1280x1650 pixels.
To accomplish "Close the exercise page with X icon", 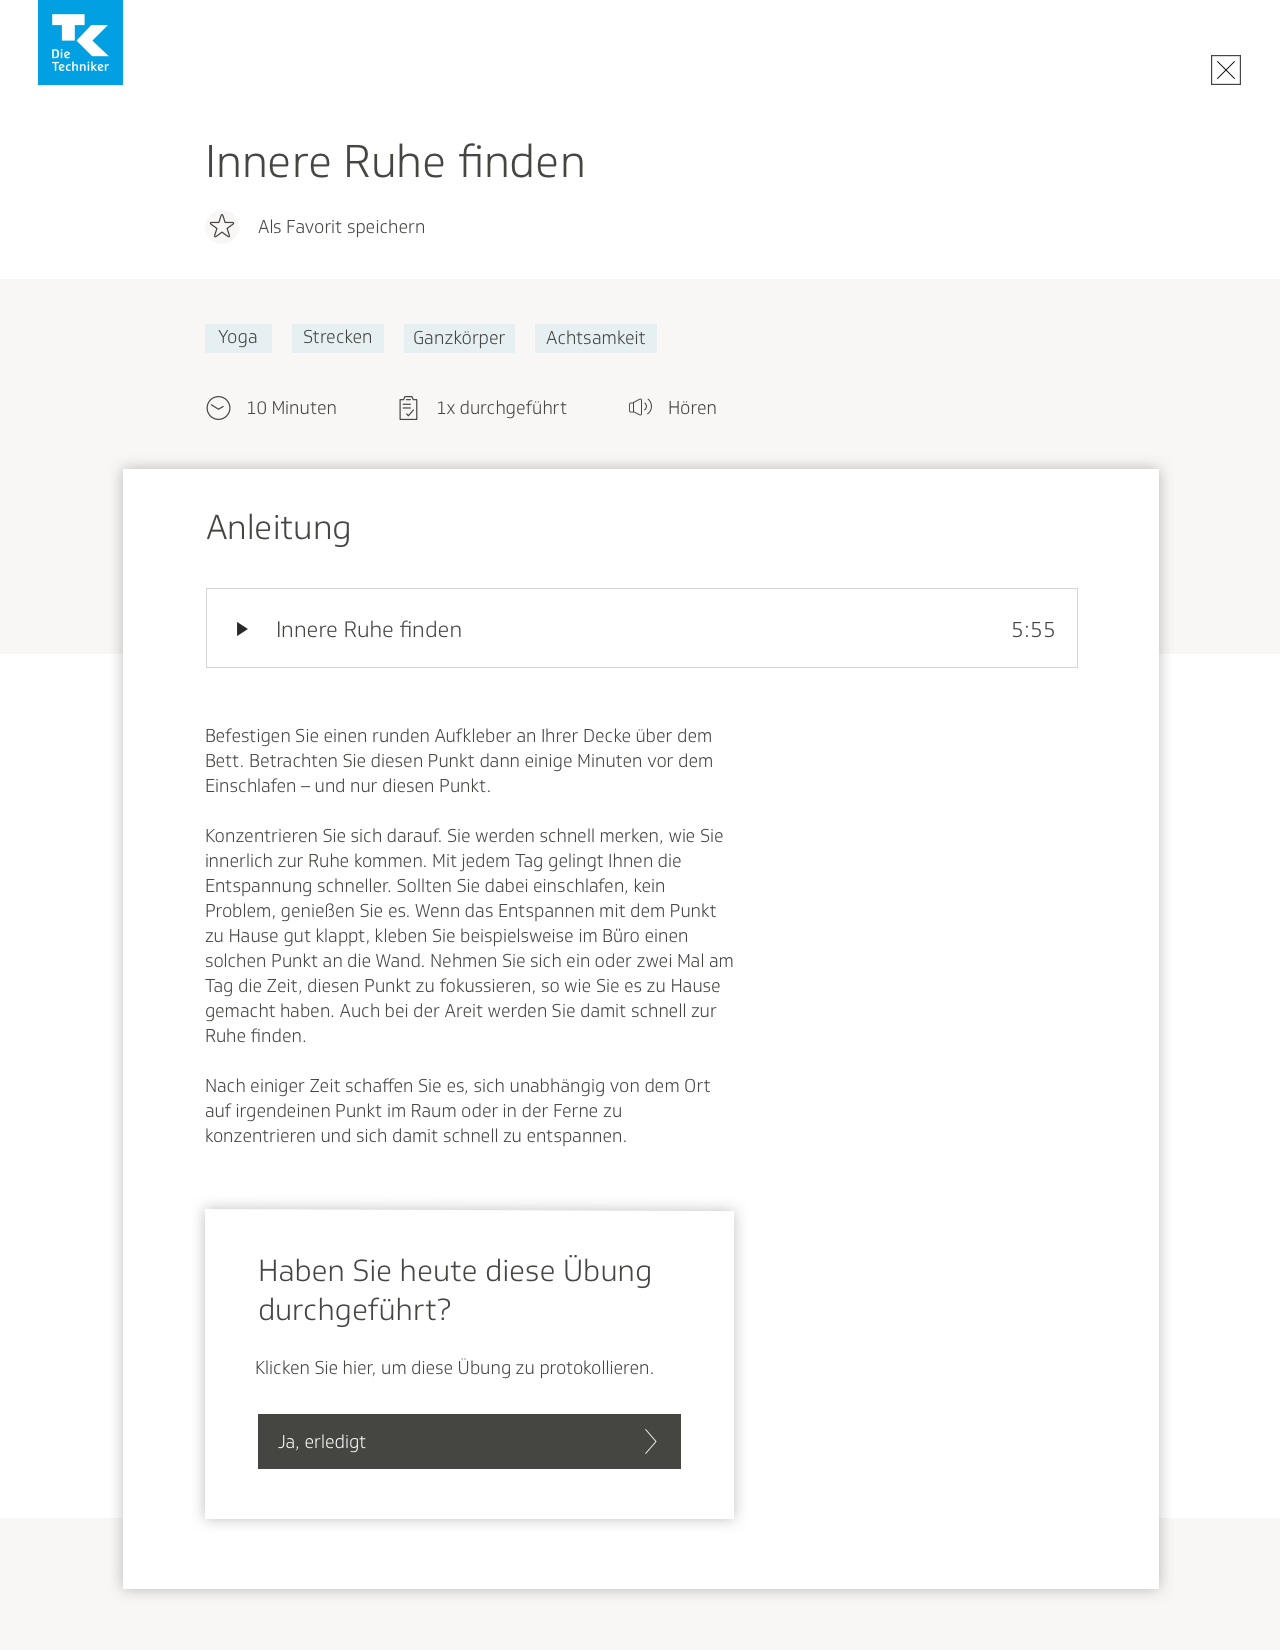I will [1225, 70].
